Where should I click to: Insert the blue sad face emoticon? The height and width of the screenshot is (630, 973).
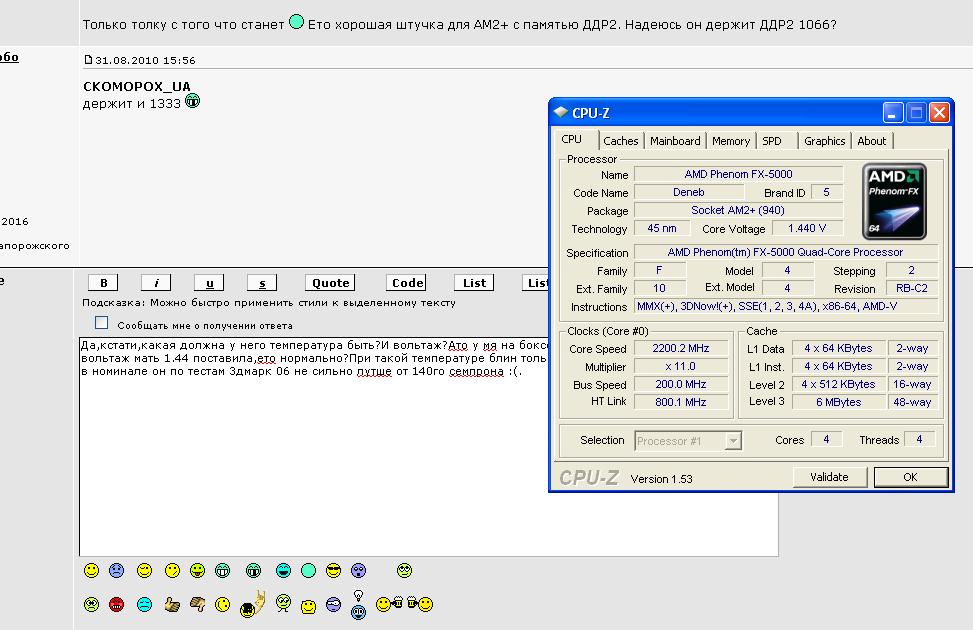(117, 570)
